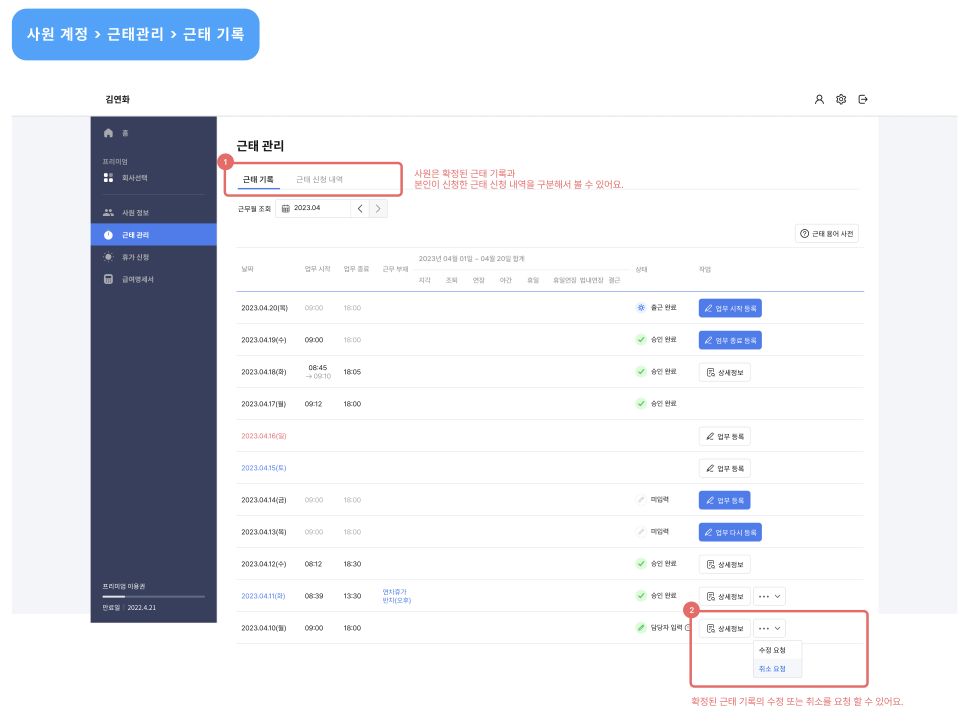
Task: Click premium usage progress bar
Action: coord(153,597)
